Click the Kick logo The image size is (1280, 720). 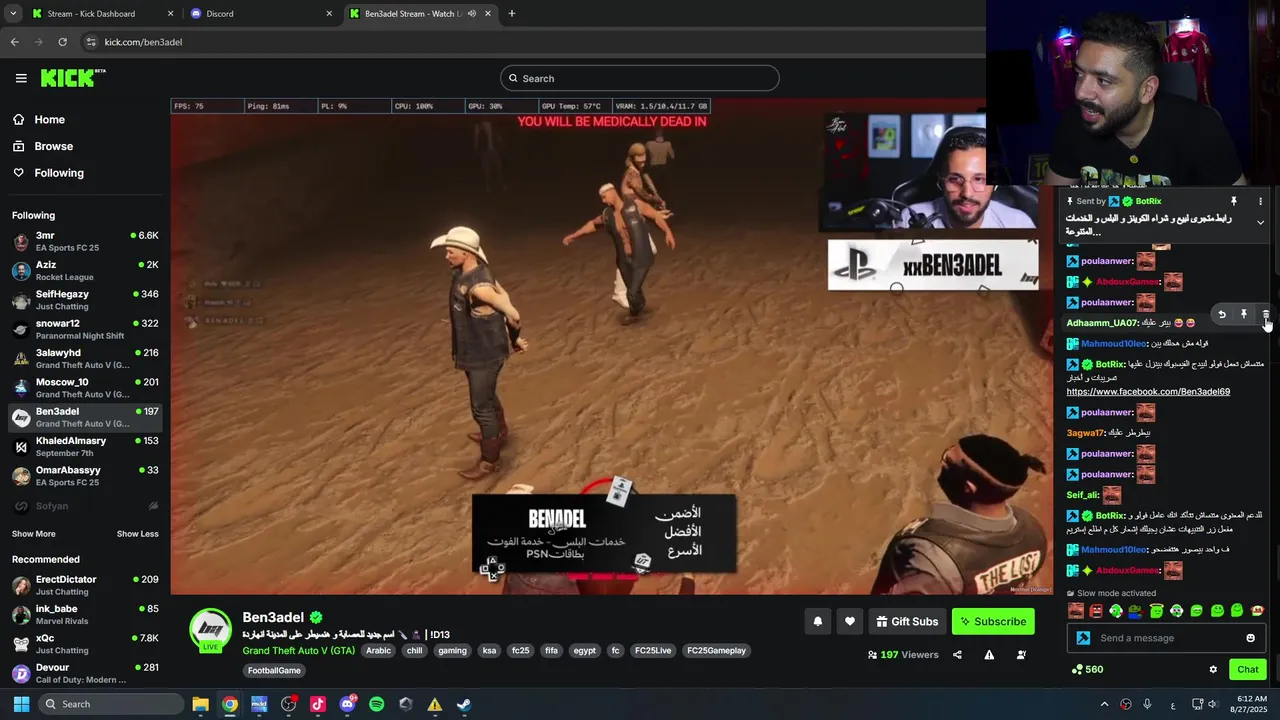[73, 78]
